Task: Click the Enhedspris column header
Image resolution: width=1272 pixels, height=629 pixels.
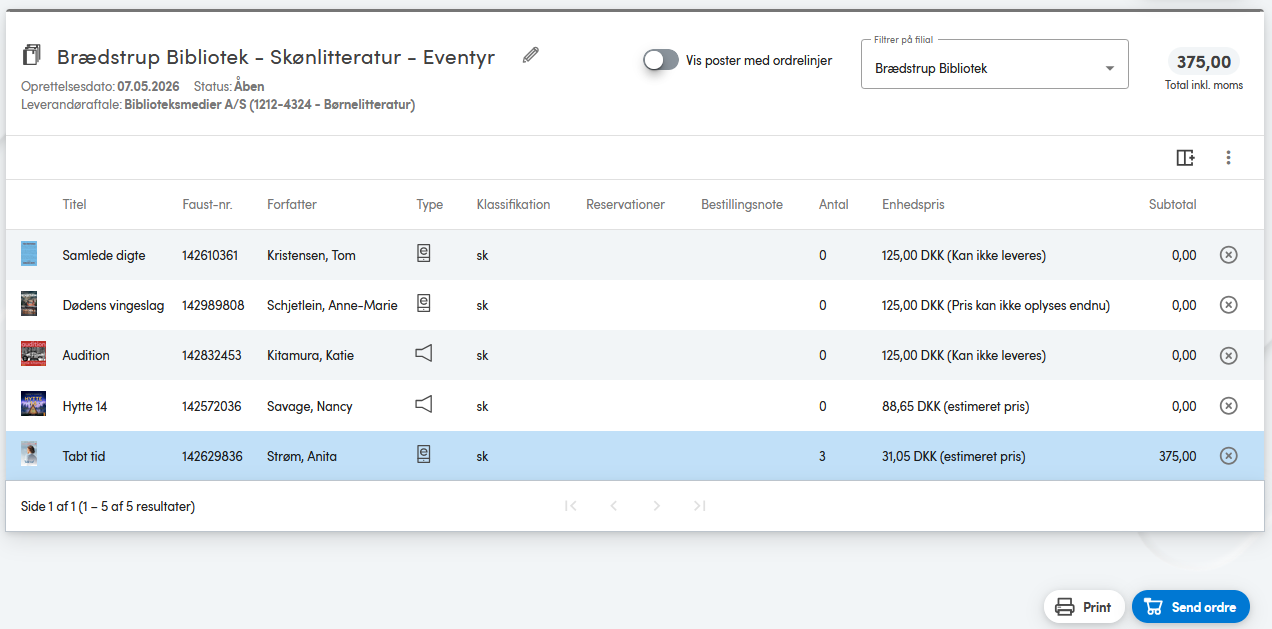Action: click(x=913, y=204)
